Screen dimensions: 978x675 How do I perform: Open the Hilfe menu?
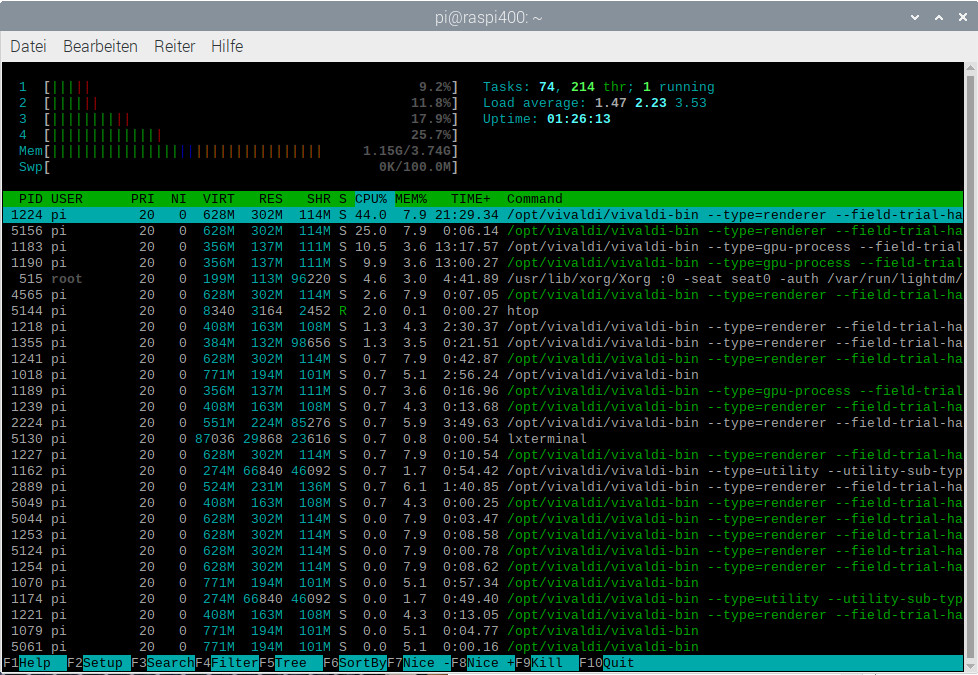[x=227, y=46]
